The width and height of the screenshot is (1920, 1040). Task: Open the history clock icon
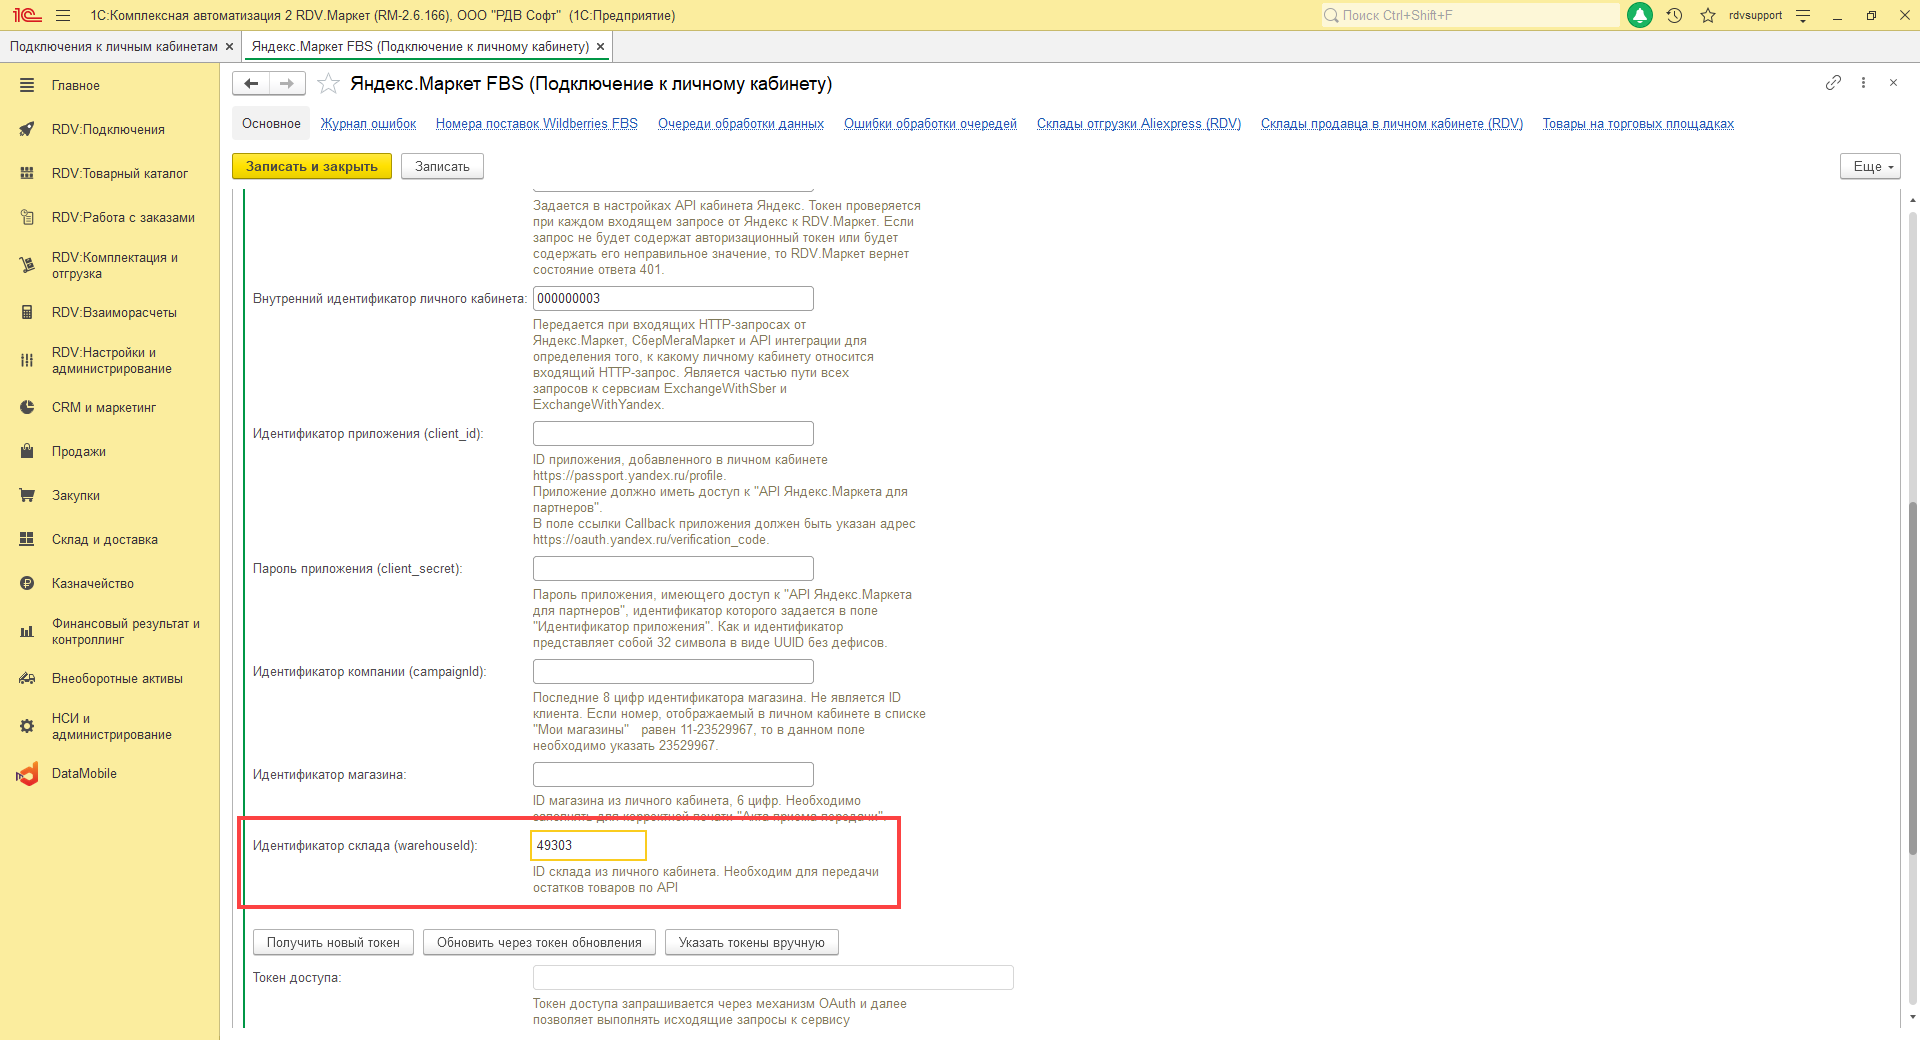tap(1674, 15)
